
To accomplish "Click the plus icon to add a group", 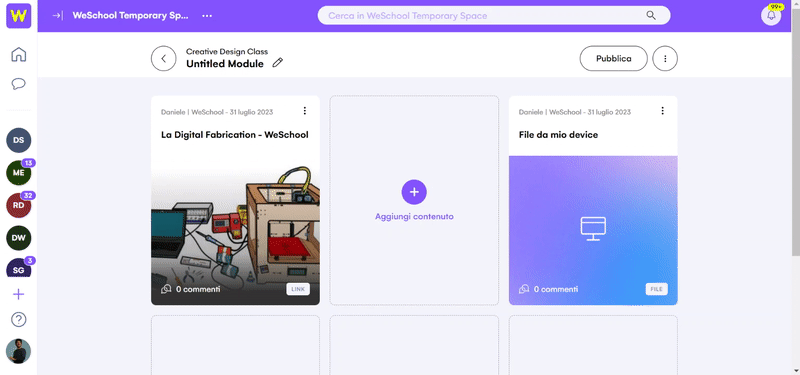I will coord(18,294).
